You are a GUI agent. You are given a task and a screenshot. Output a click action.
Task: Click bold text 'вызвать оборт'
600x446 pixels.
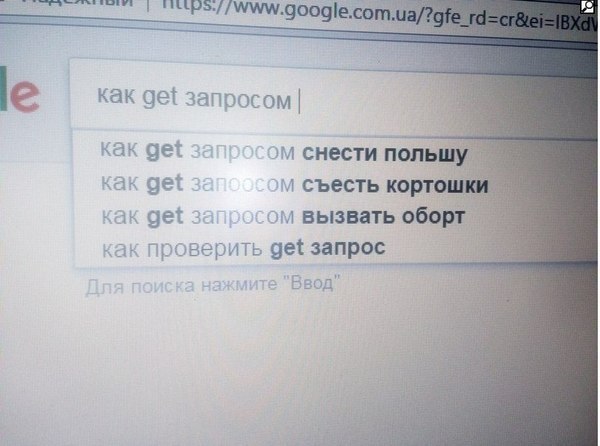click(383, 217)
